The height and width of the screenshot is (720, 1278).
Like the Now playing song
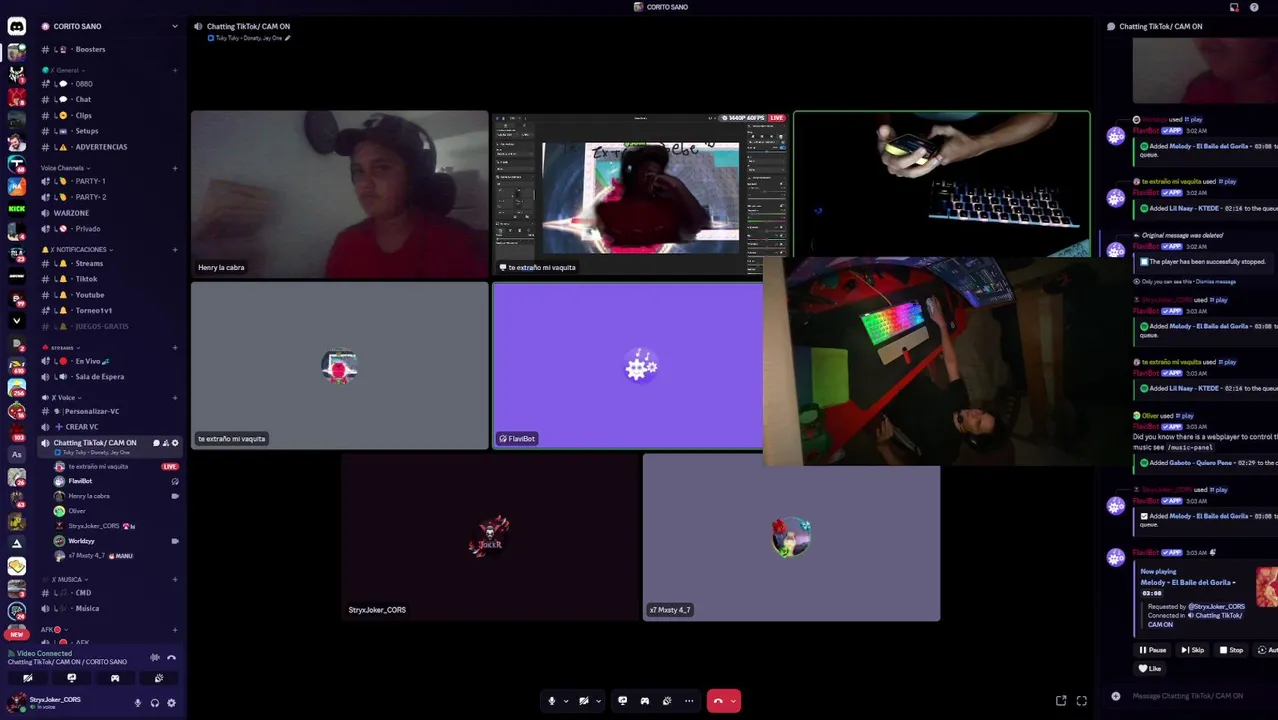pyautogui.click(x=1150, y=668)
